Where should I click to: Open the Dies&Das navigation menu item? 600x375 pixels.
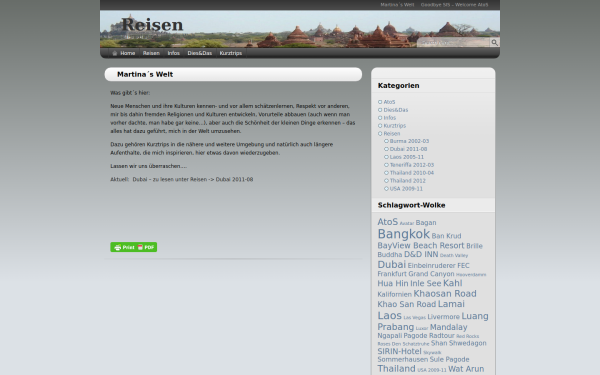200,53
